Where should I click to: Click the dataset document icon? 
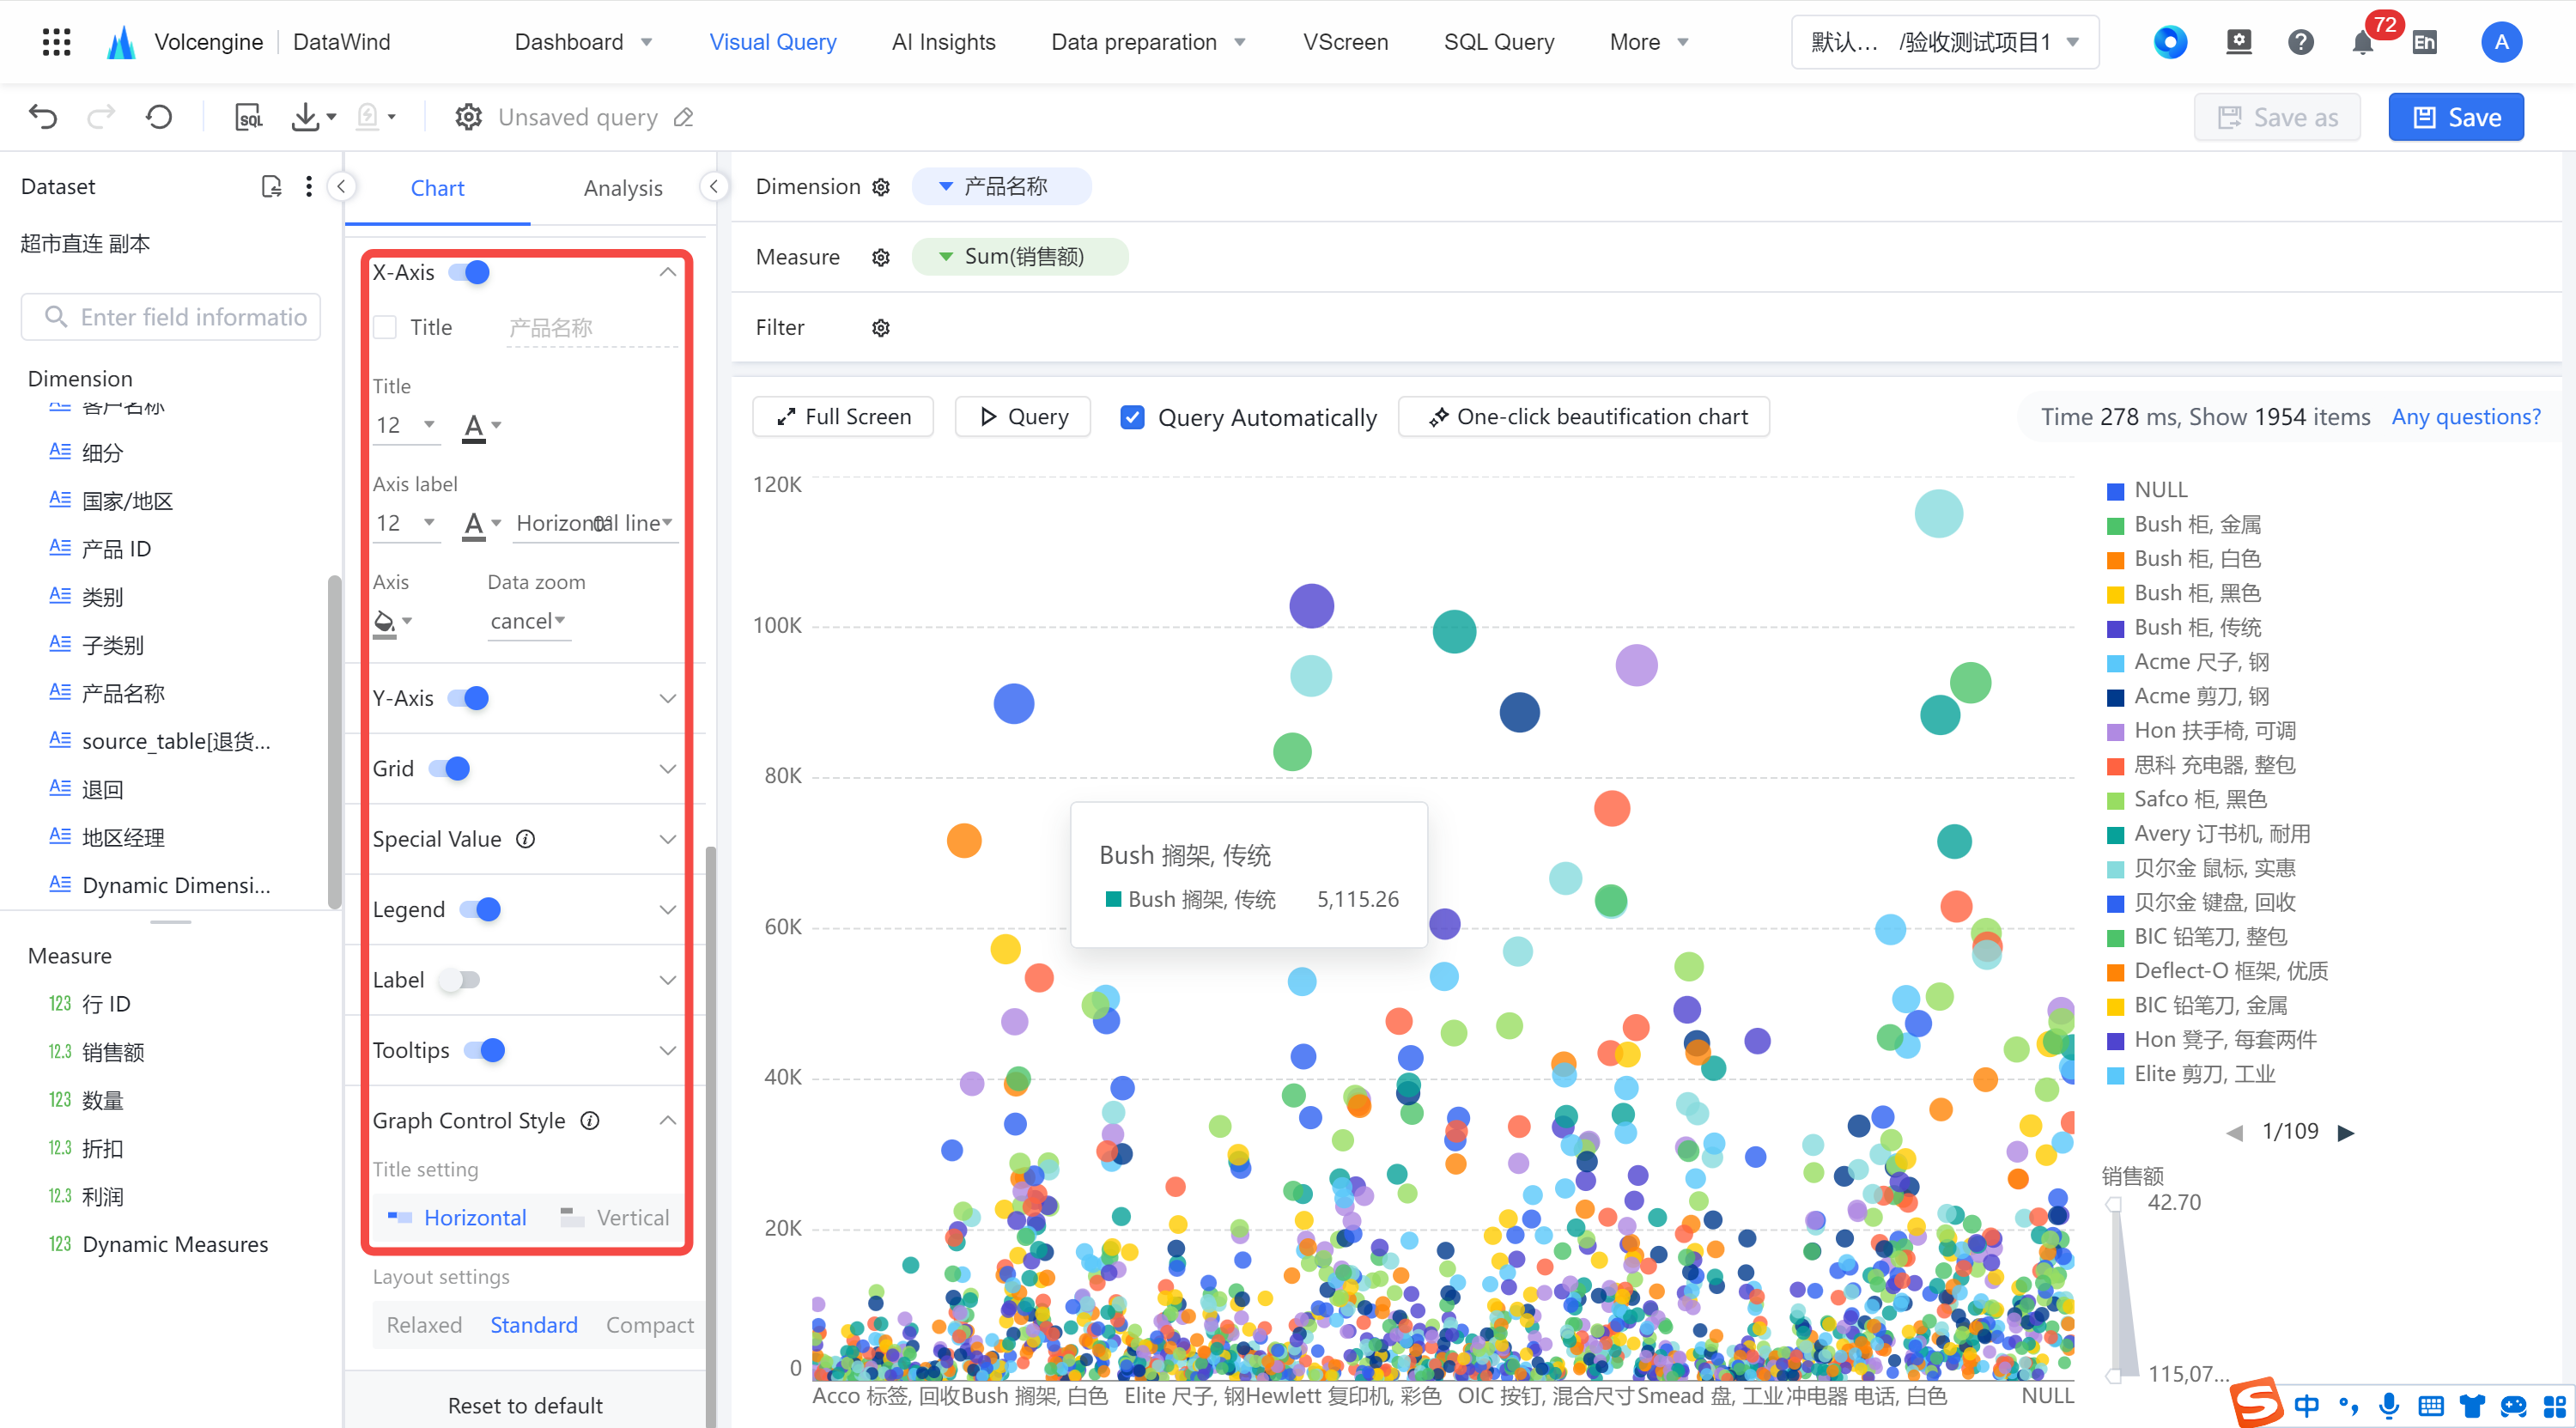pos(271,187)
